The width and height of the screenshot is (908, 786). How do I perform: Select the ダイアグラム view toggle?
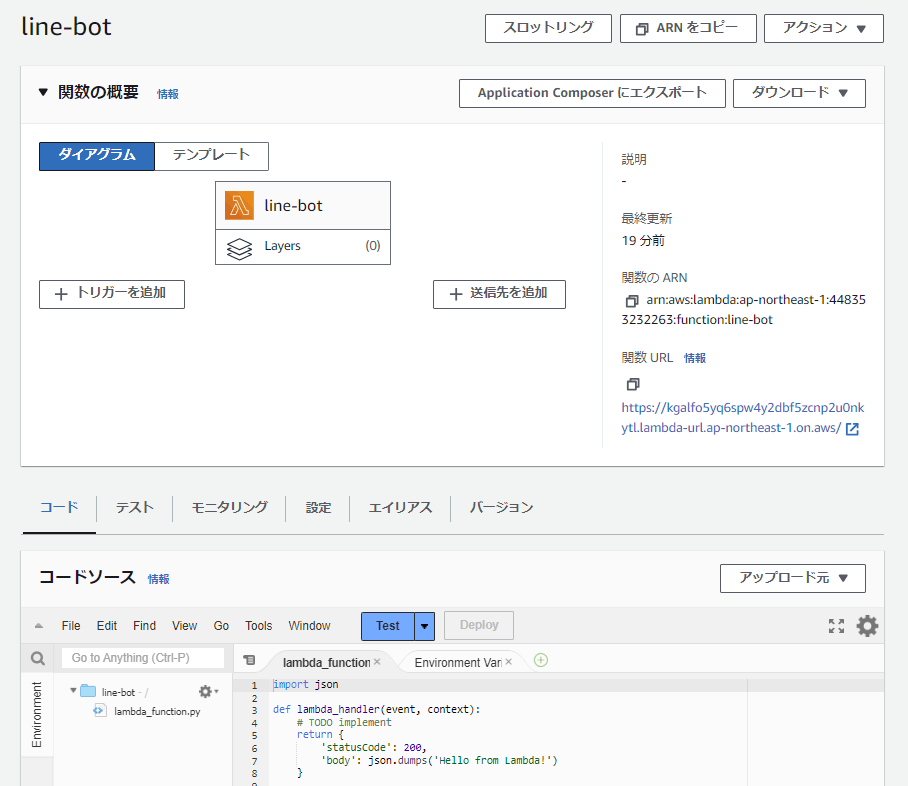[x=97, y=156]
